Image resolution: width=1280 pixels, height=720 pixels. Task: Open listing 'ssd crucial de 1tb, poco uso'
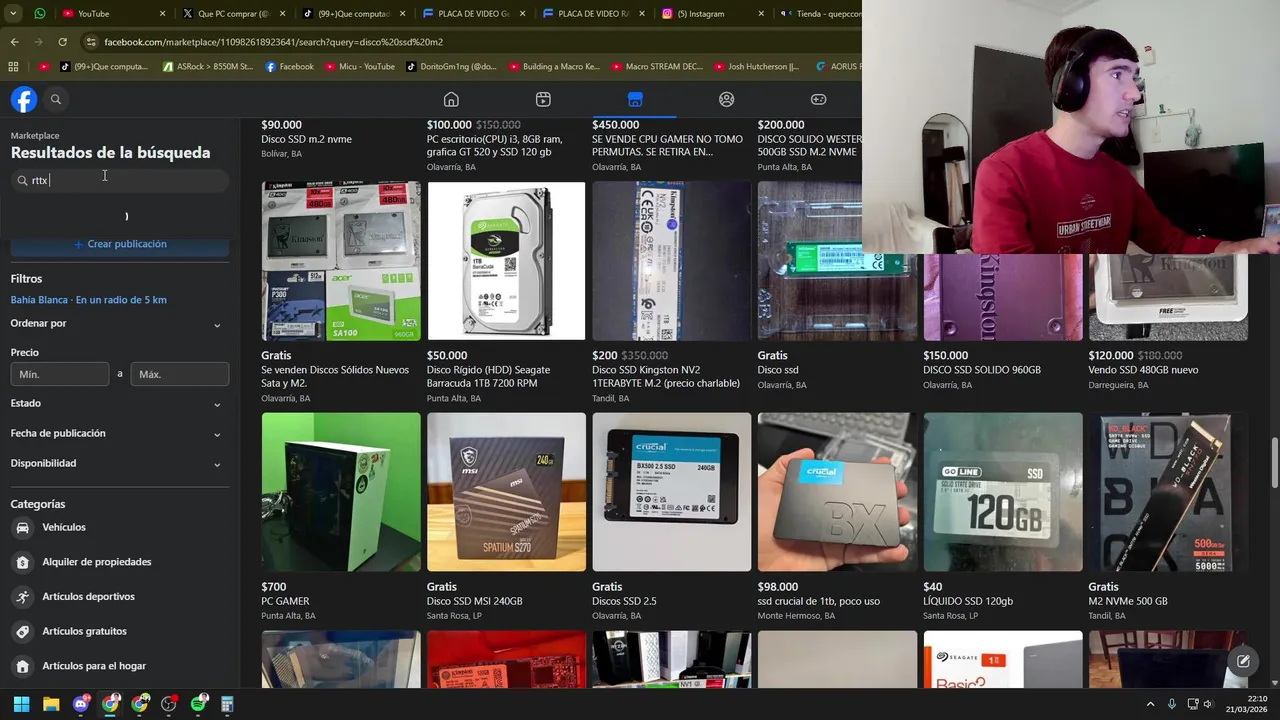coord(819,601)
